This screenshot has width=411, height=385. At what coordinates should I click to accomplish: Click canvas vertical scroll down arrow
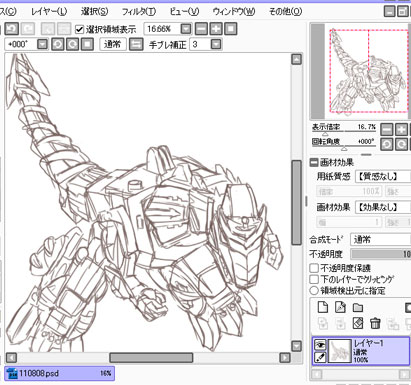tap(296, 346)
